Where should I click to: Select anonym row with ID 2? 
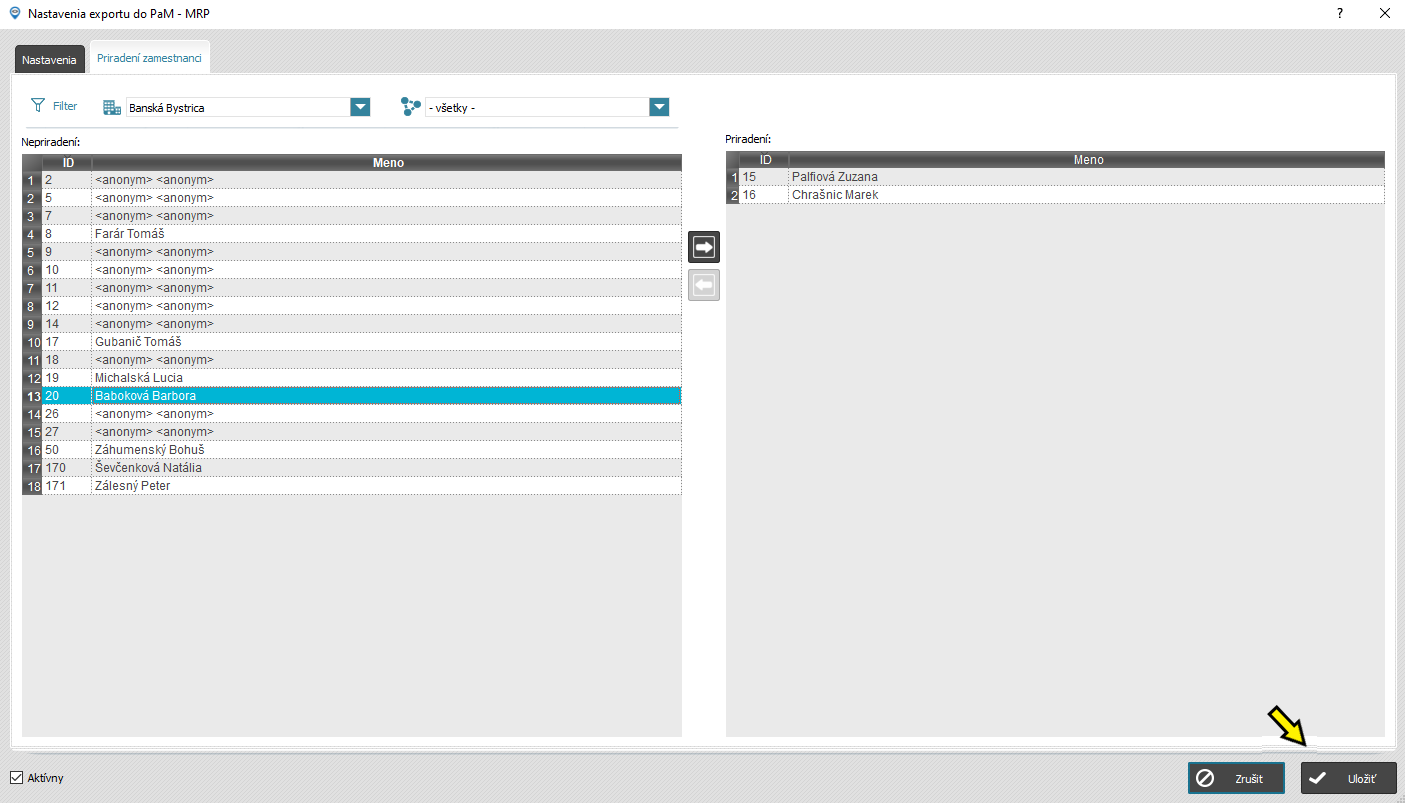click(352, 180)
